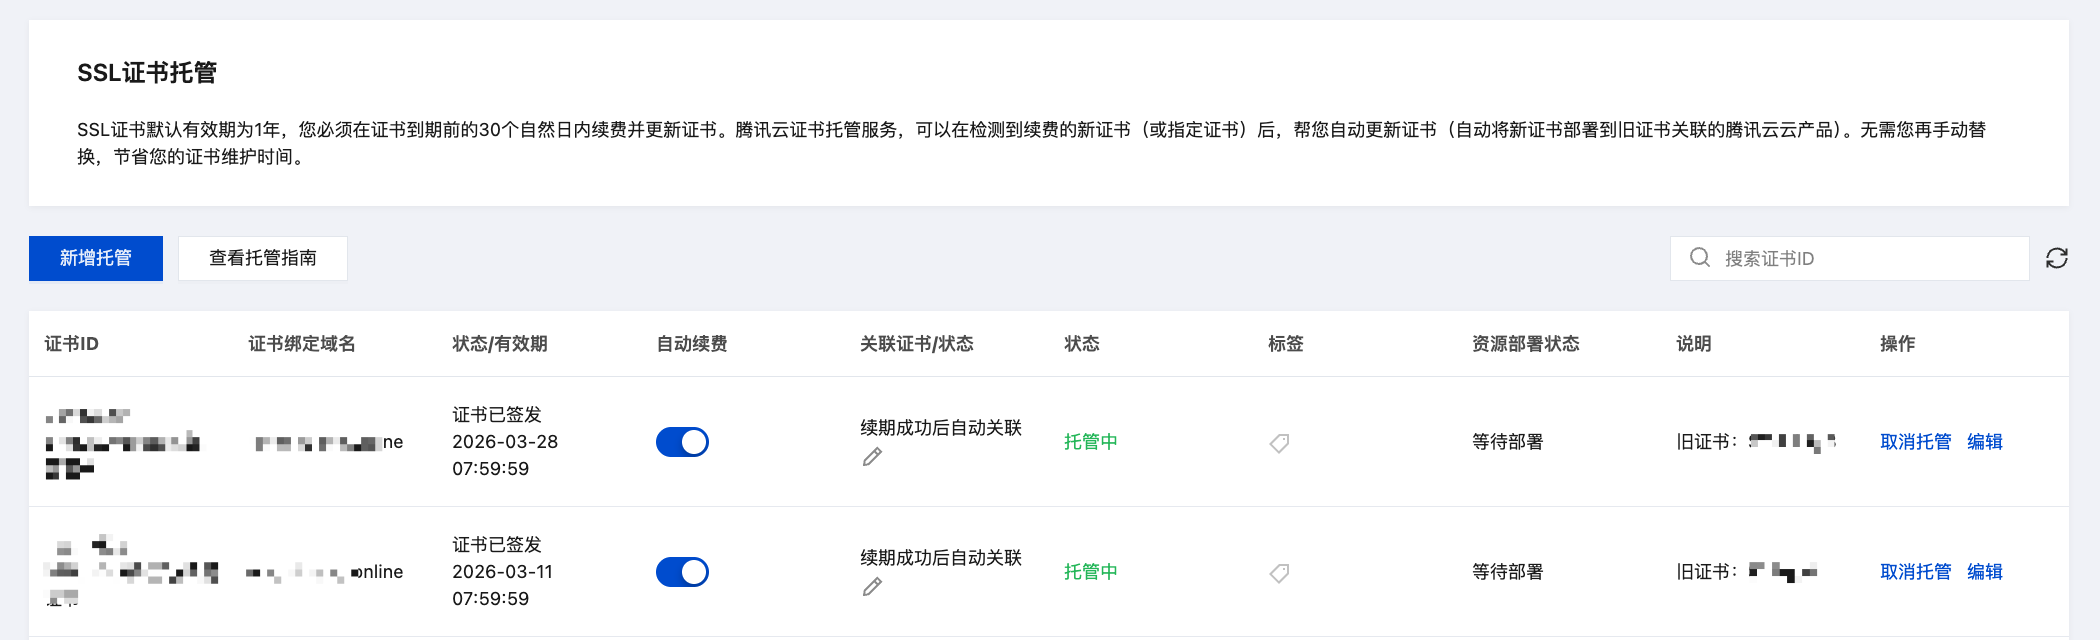Click the 新增托管 button
This screenshot has width=2100, height=640.
tap(96, 258)
